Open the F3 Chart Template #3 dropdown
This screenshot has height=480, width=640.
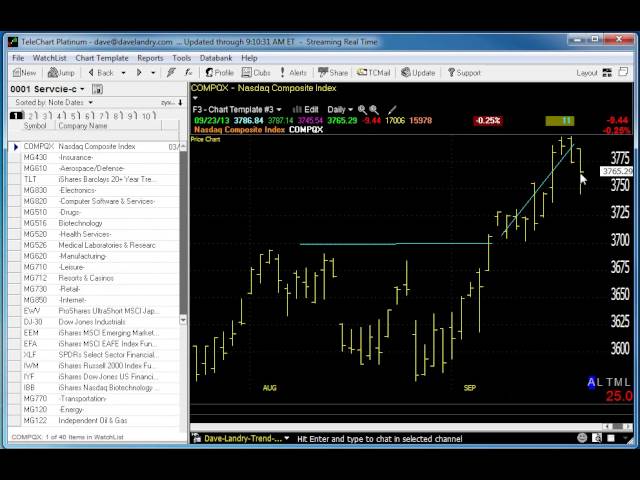(279, 109)
